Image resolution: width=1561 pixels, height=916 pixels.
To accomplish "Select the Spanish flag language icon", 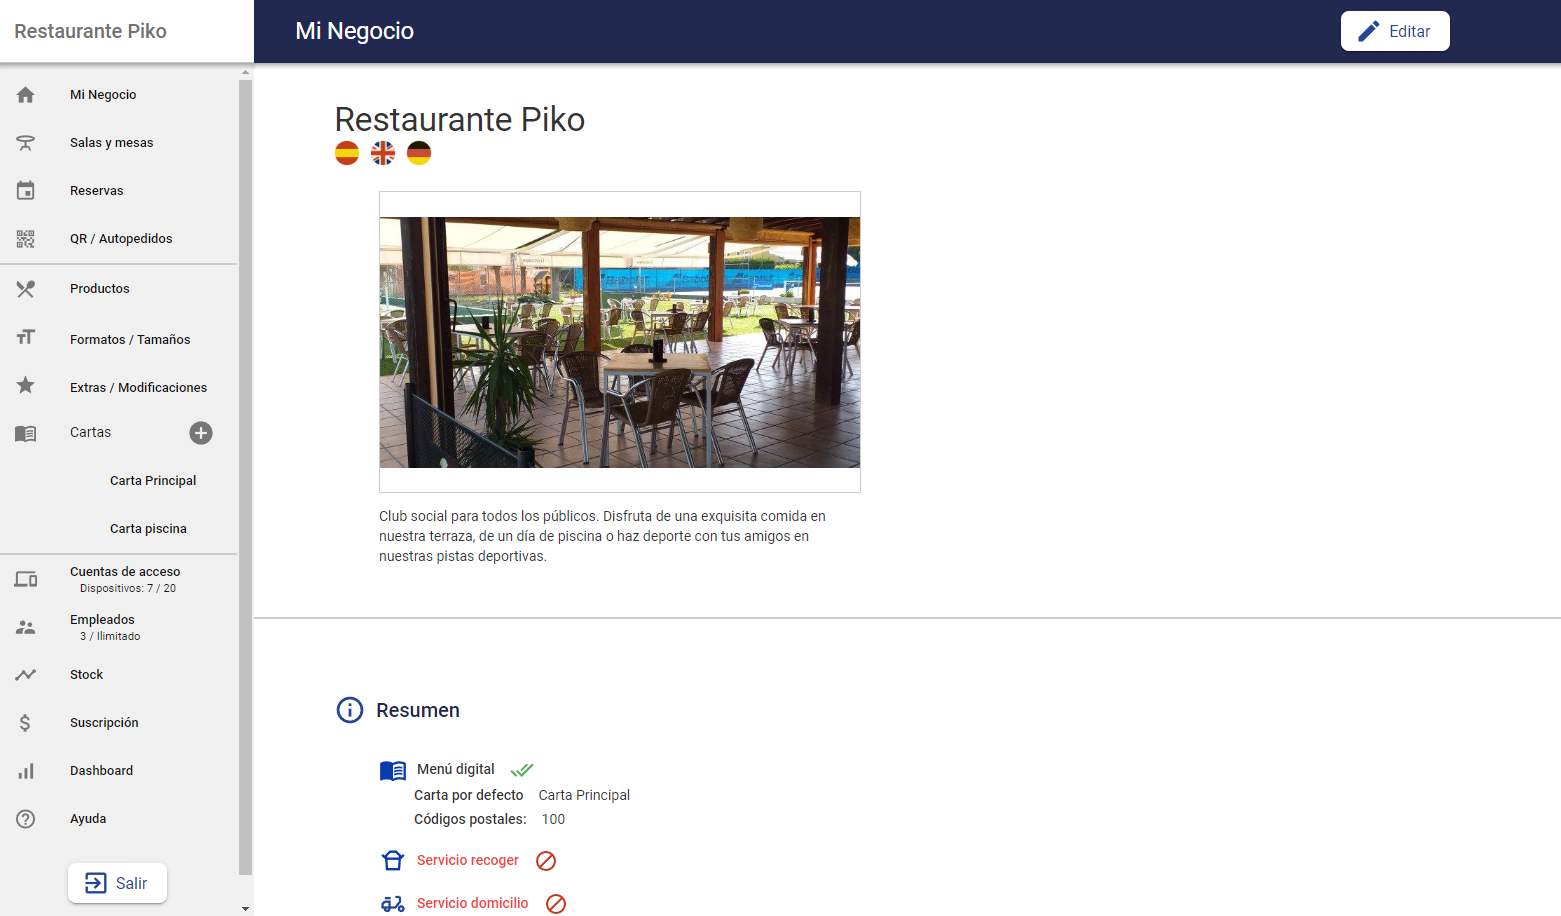I will pos(347,153).
